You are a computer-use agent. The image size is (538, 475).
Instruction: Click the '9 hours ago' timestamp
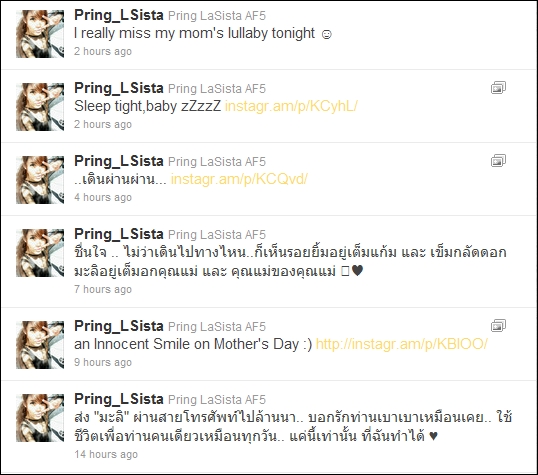(103, 362)
